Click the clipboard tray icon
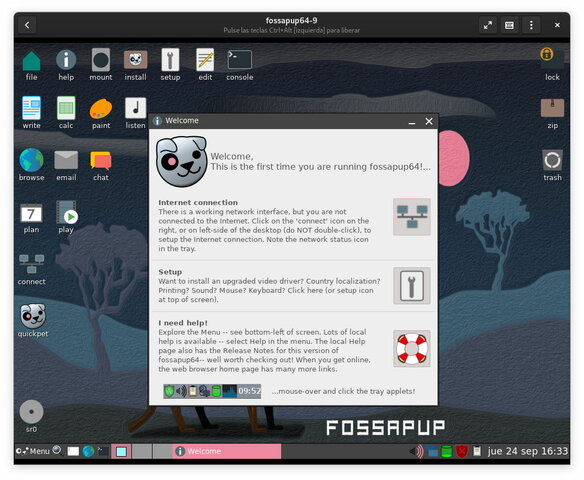This screenshot has width=584, height=480. pyautogui.click(x=477, y=451)
